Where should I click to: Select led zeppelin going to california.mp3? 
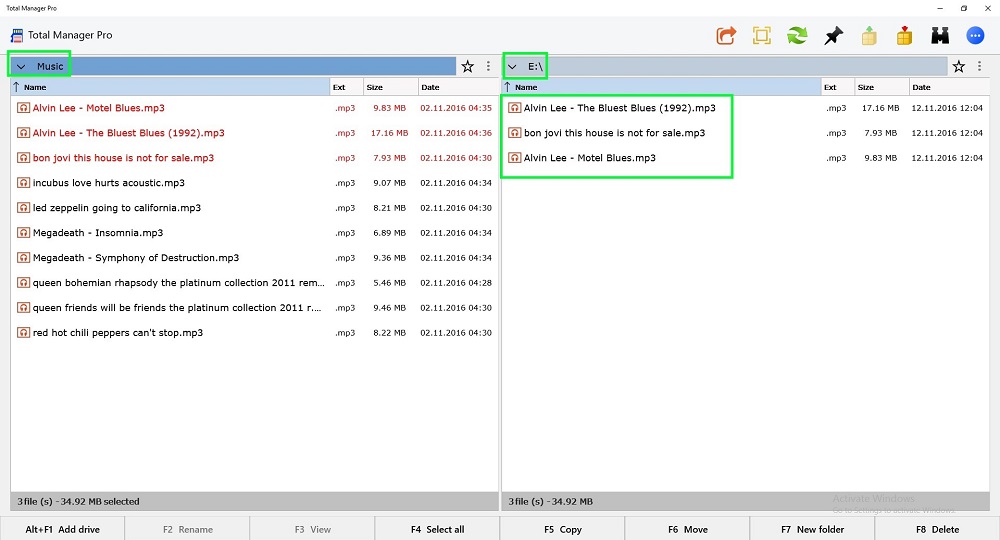tap(254, 208)
